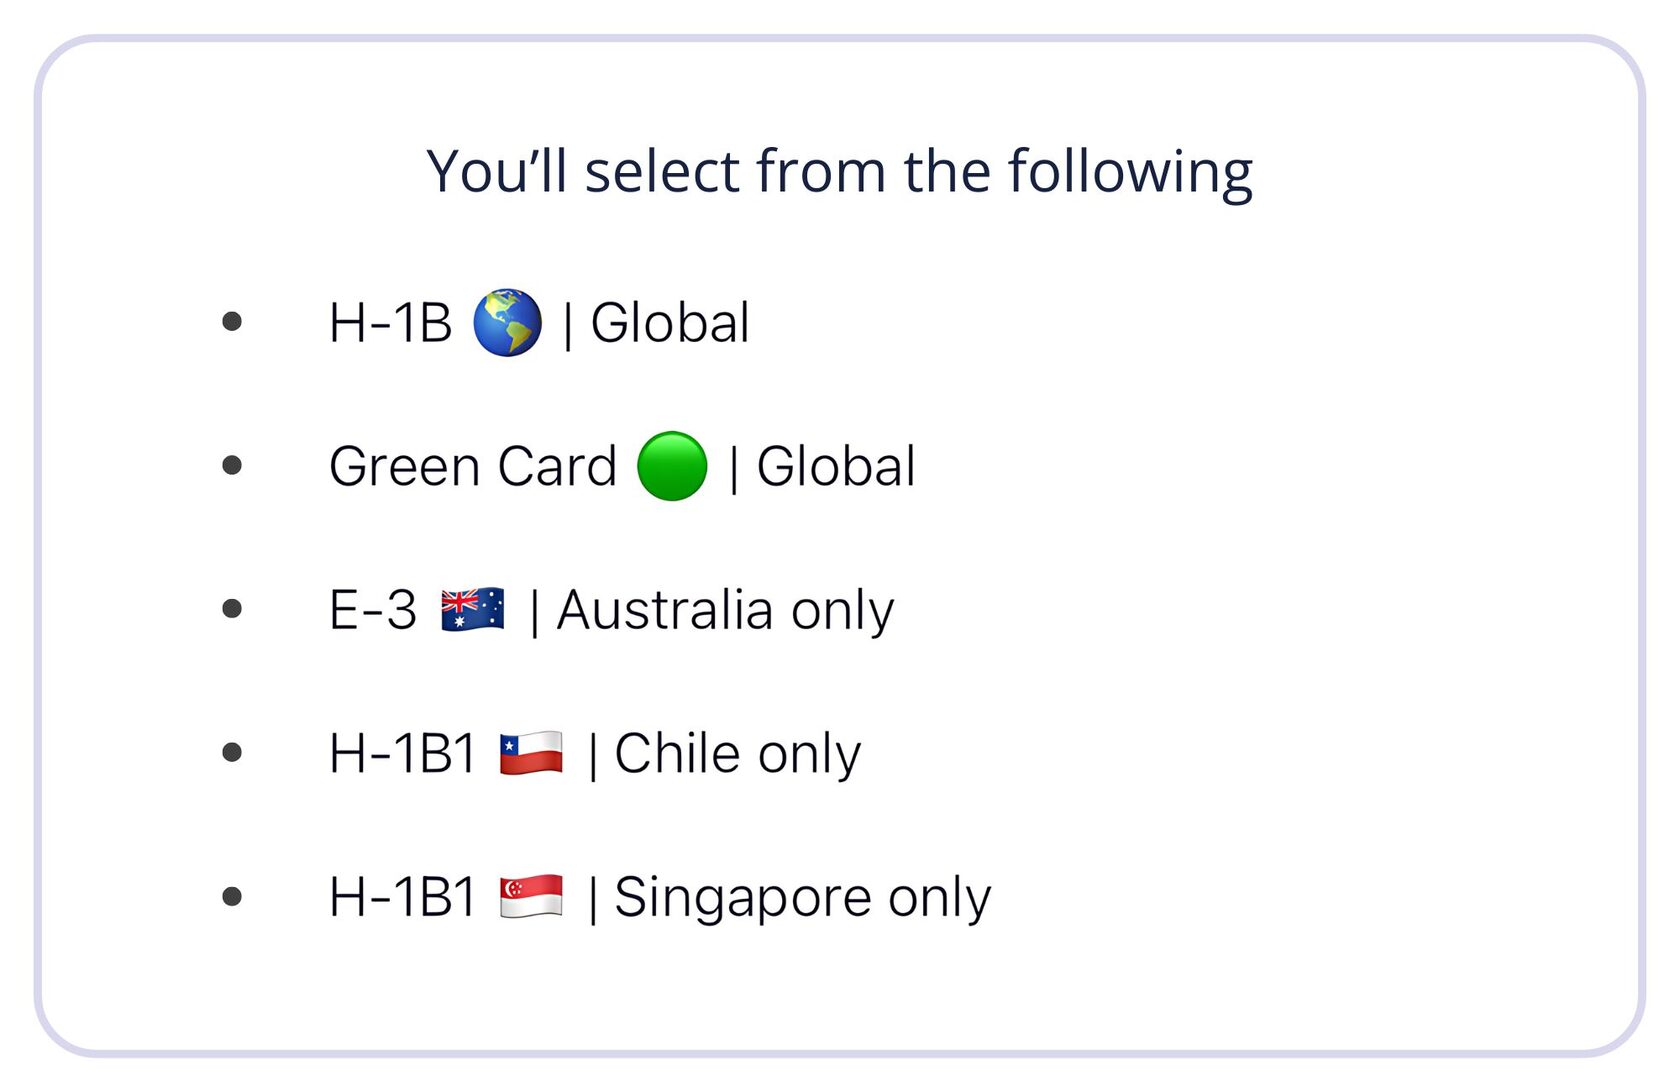
Task: Click H-1B1 label in Chile row
Action: tap(403, 753)
